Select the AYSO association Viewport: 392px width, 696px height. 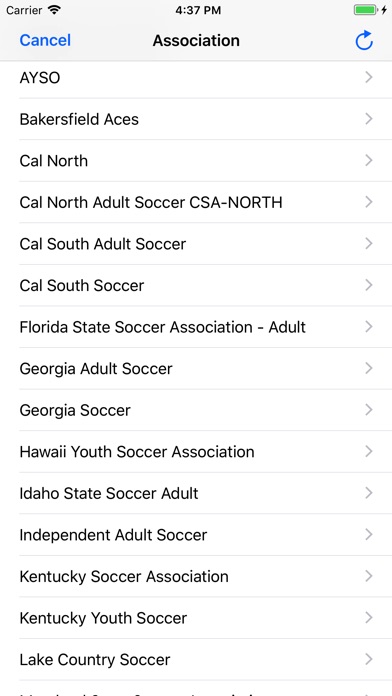(x=196, y=78)
